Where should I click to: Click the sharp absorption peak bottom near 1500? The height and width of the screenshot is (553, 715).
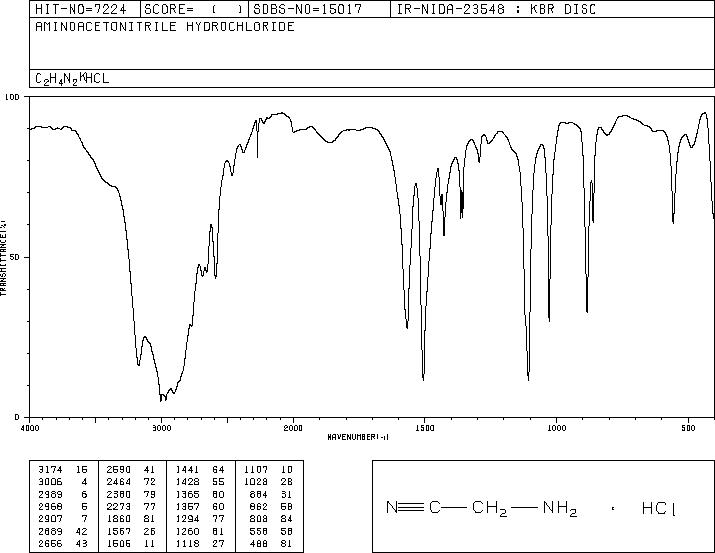pyautogui.click(x=424, y=379)
